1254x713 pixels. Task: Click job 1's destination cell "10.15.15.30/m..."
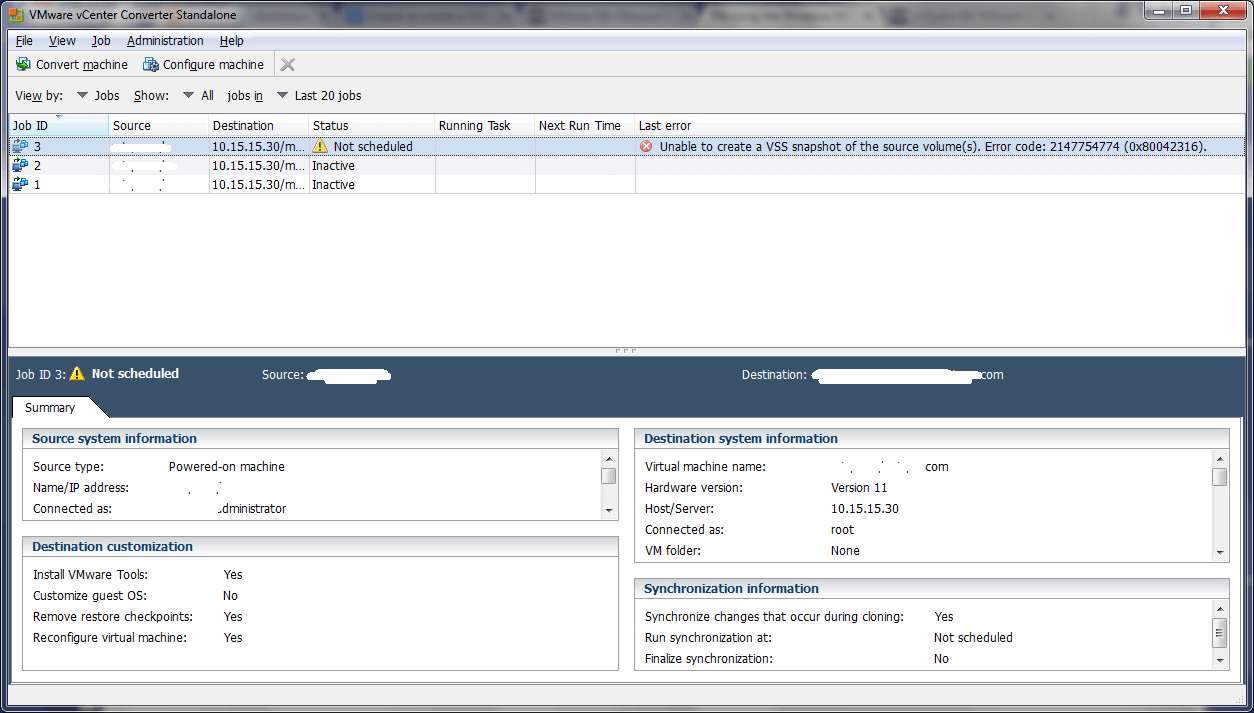point(259,184)
